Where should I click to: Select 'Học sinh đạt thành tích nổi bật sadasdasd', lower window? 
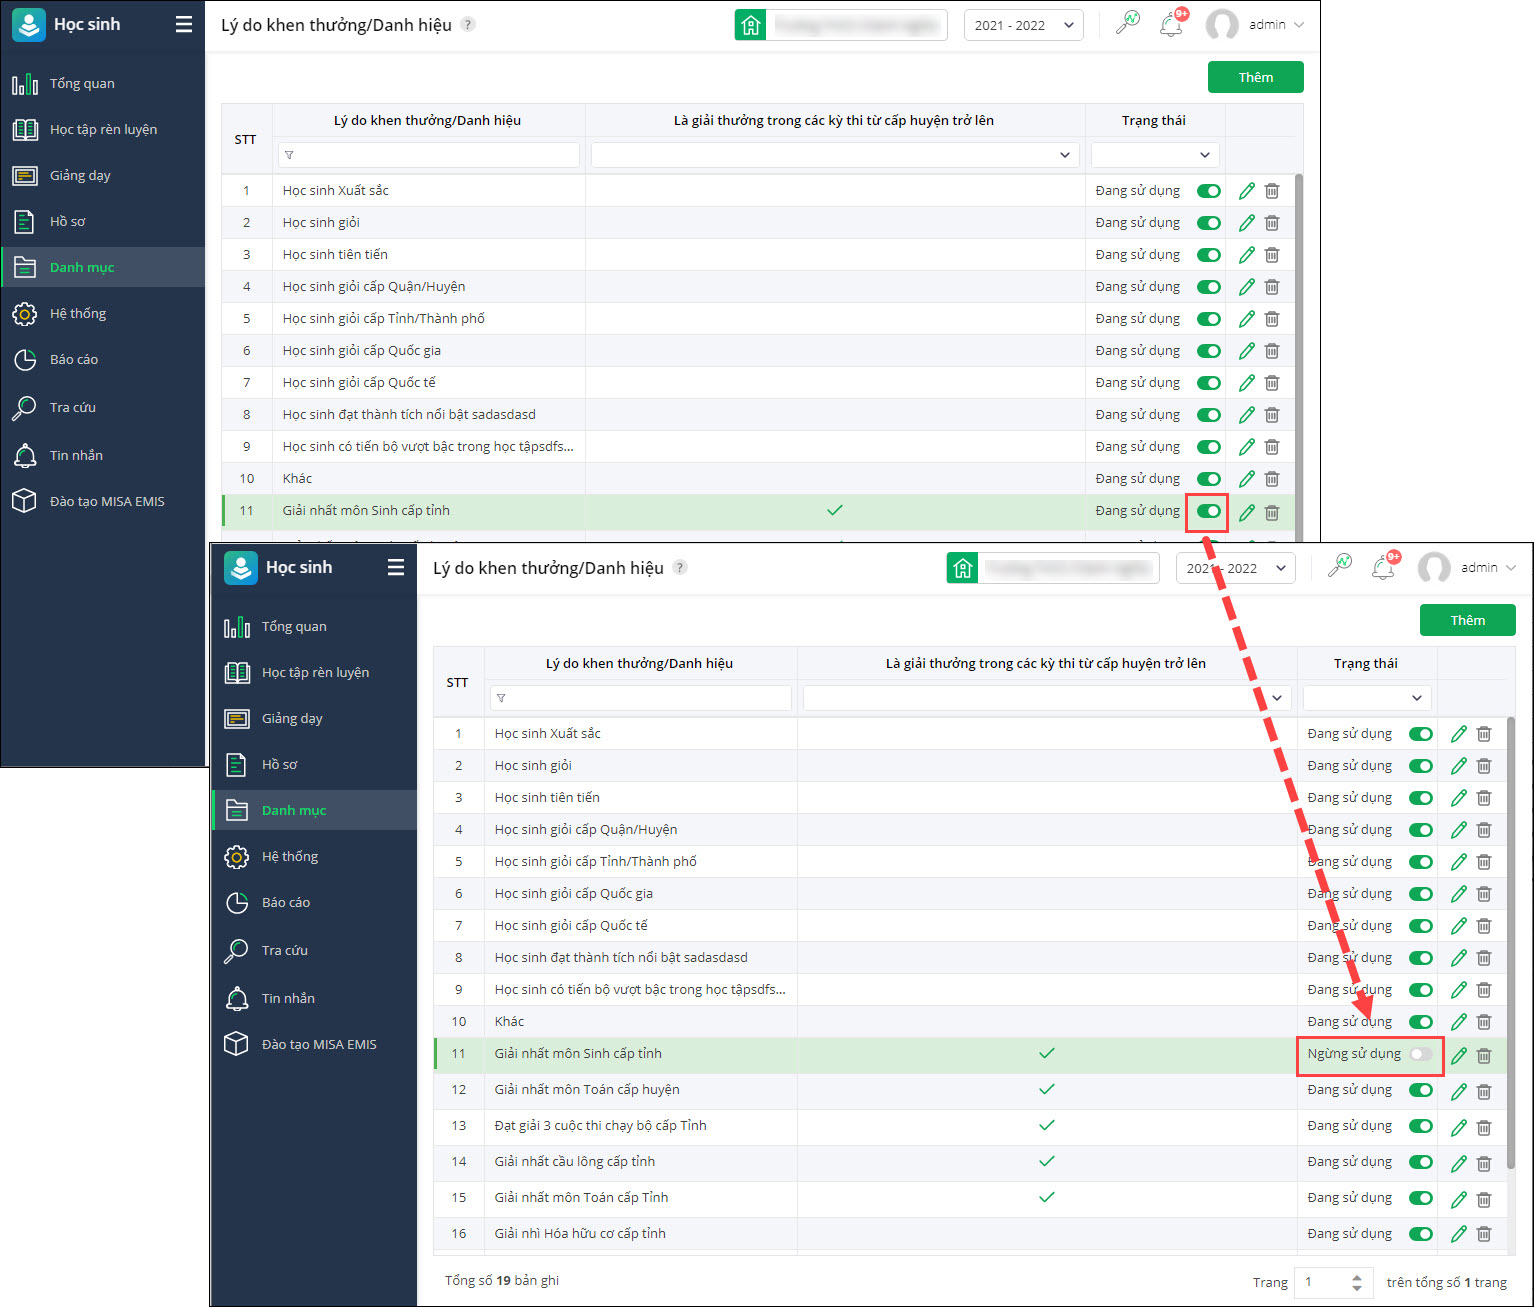point(621,958)
